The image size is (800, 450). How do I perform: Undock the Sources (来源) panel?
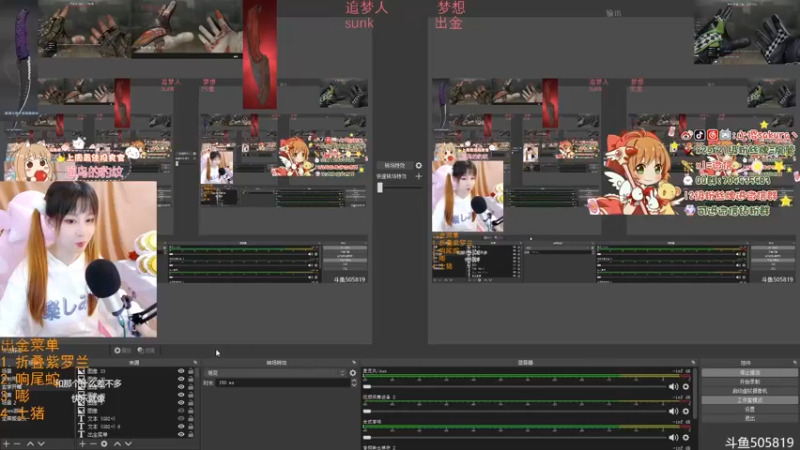click(x=195, y=363)
